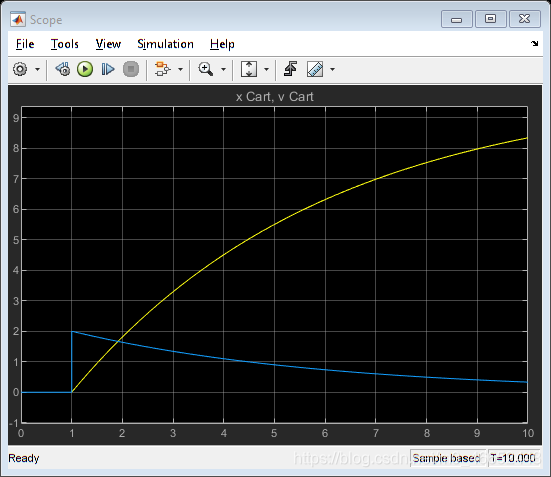Viewport: 551px width, 477px height.
Task: Open the Simulation menu
Action: (165, 44)
